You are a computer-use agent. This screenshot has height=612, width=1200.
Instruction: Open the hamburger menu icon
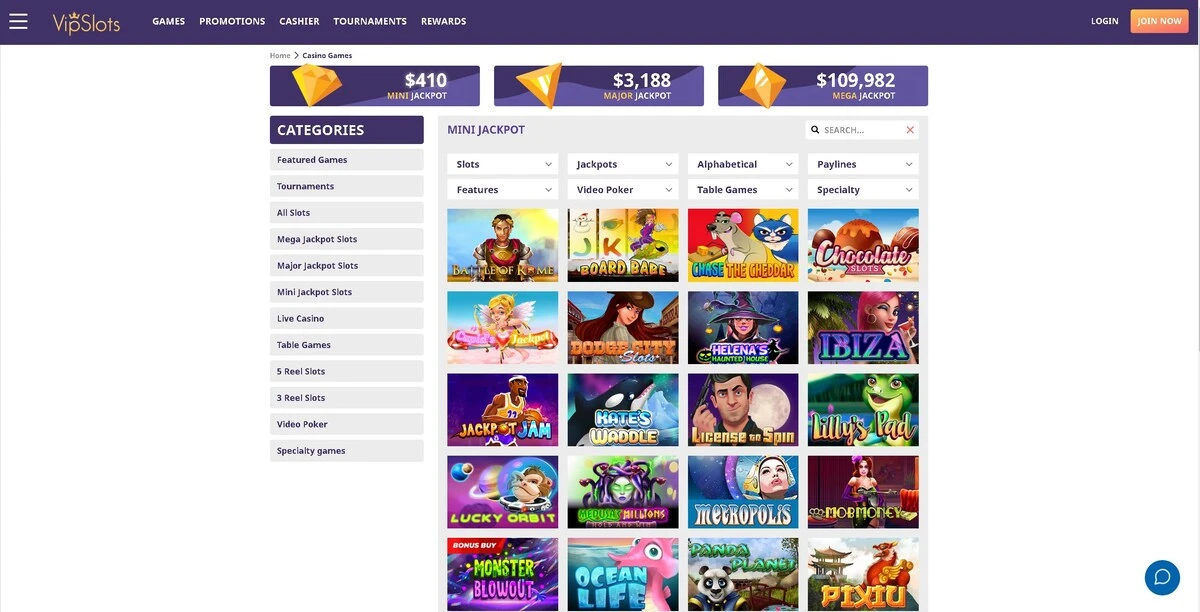[18, 21]
